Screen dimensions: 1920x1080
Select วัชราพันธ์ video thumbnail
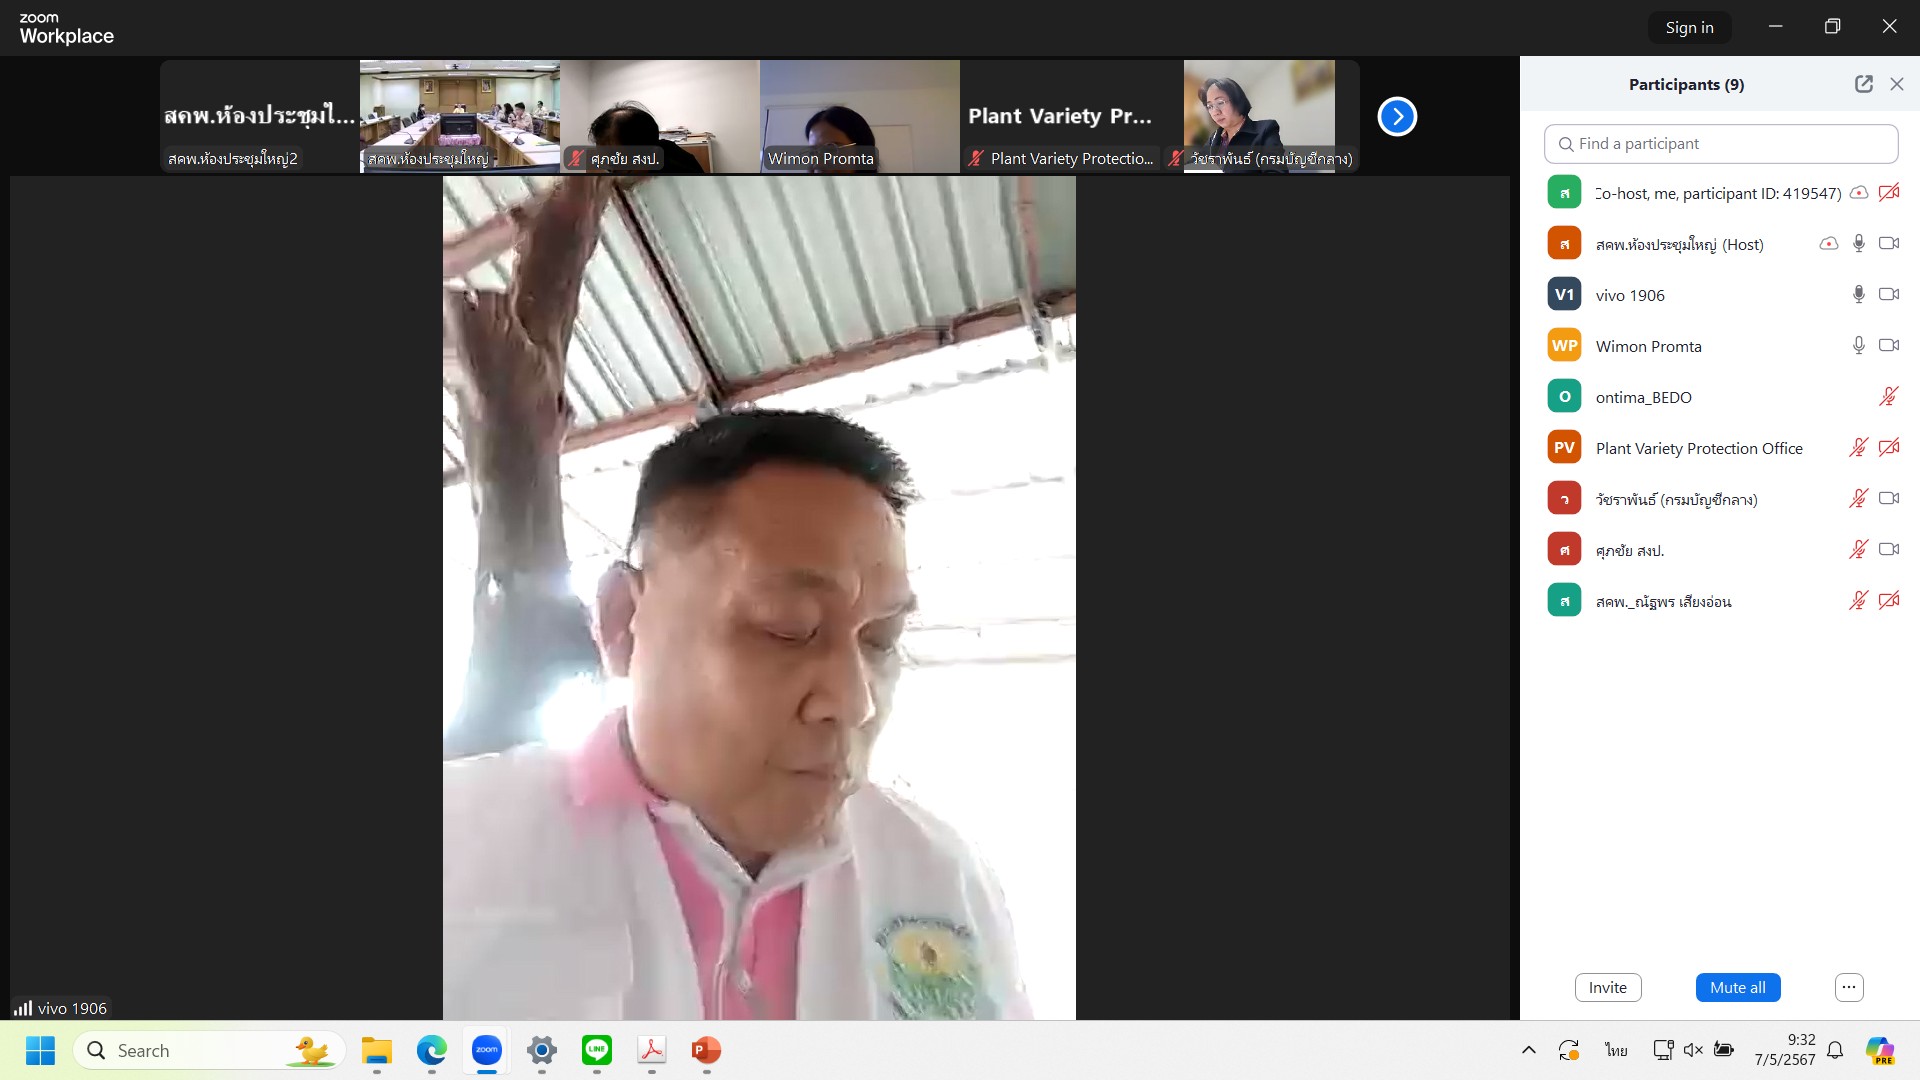1260,116
